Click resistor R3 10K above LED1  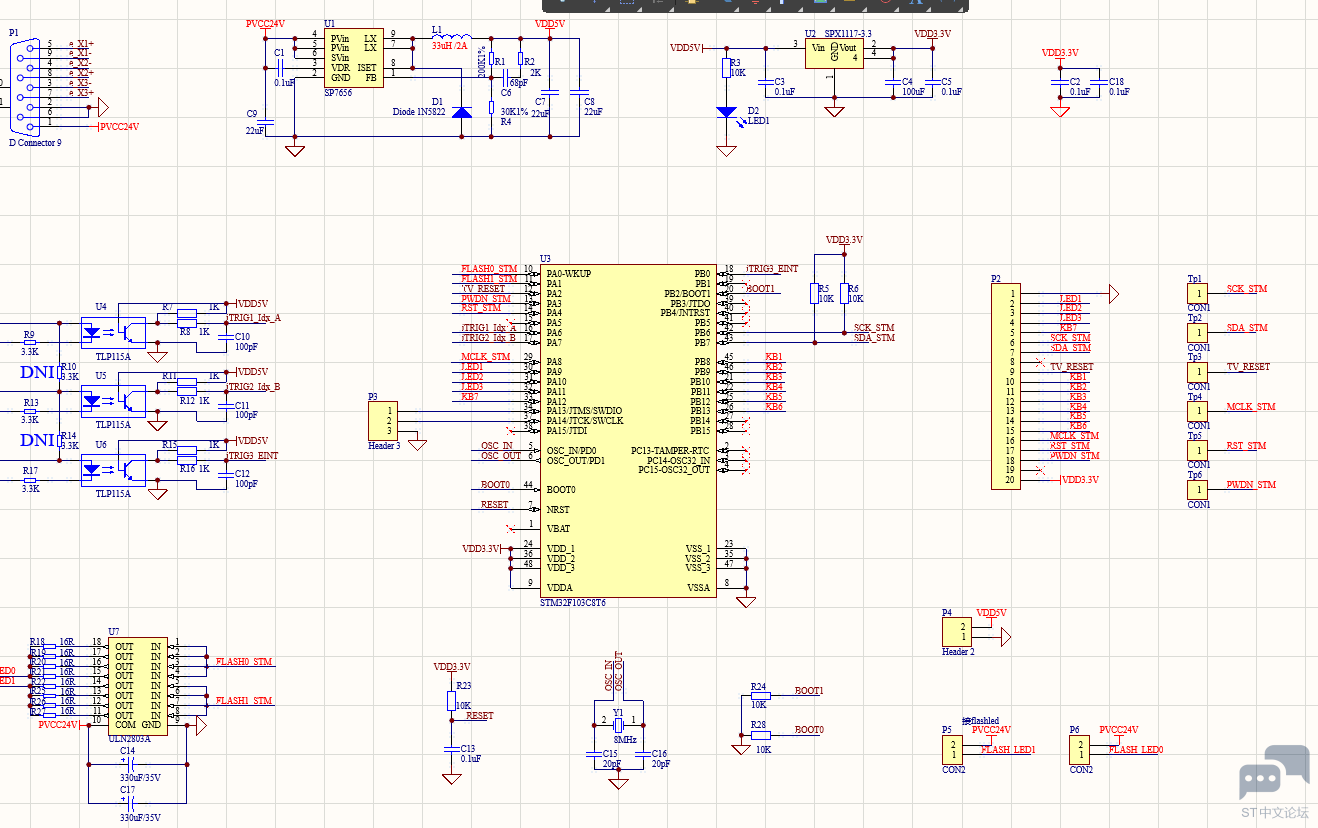click(x=727, y=67)
